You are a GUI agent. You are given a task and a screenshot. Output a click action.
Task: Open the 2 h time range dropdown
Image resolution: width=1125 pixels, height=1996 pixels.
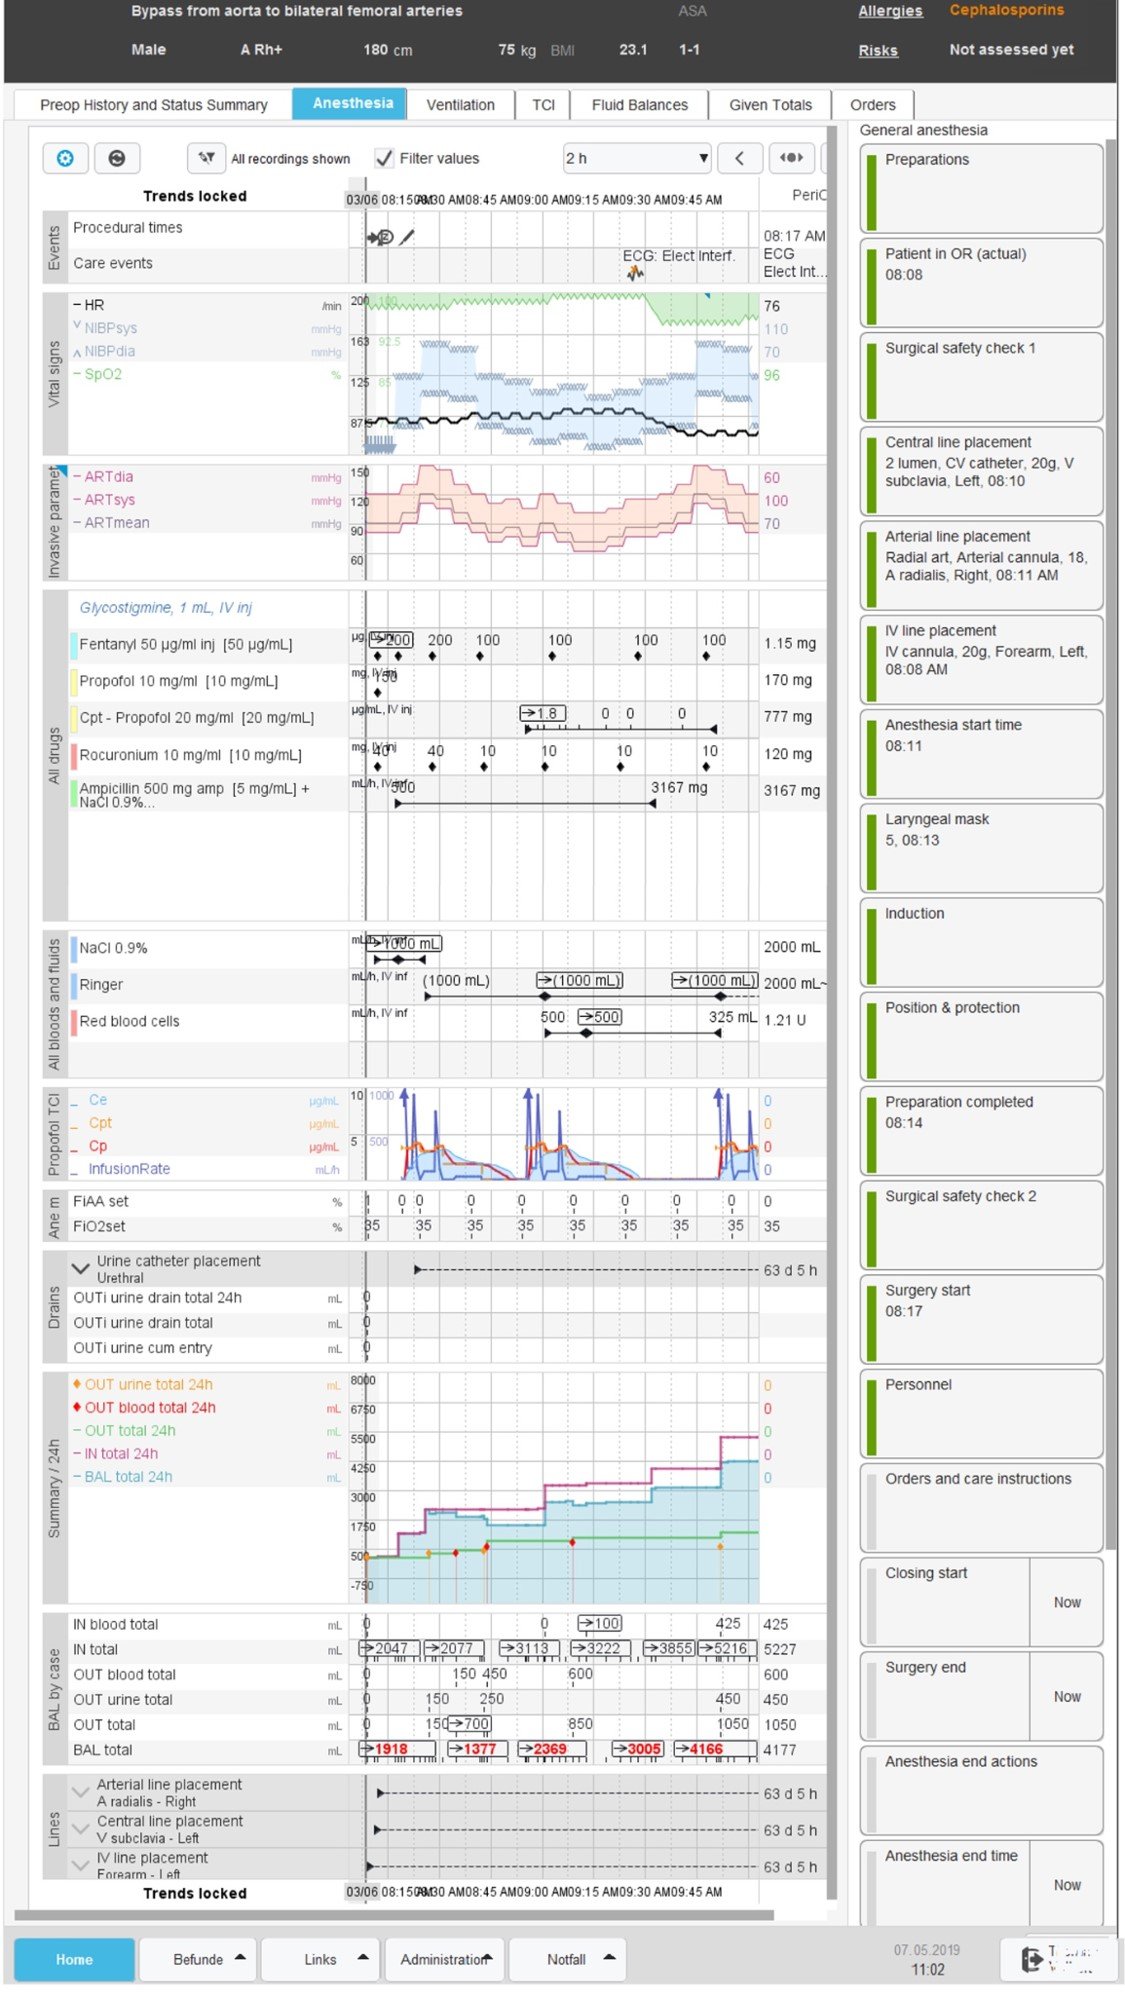(637, 158)
